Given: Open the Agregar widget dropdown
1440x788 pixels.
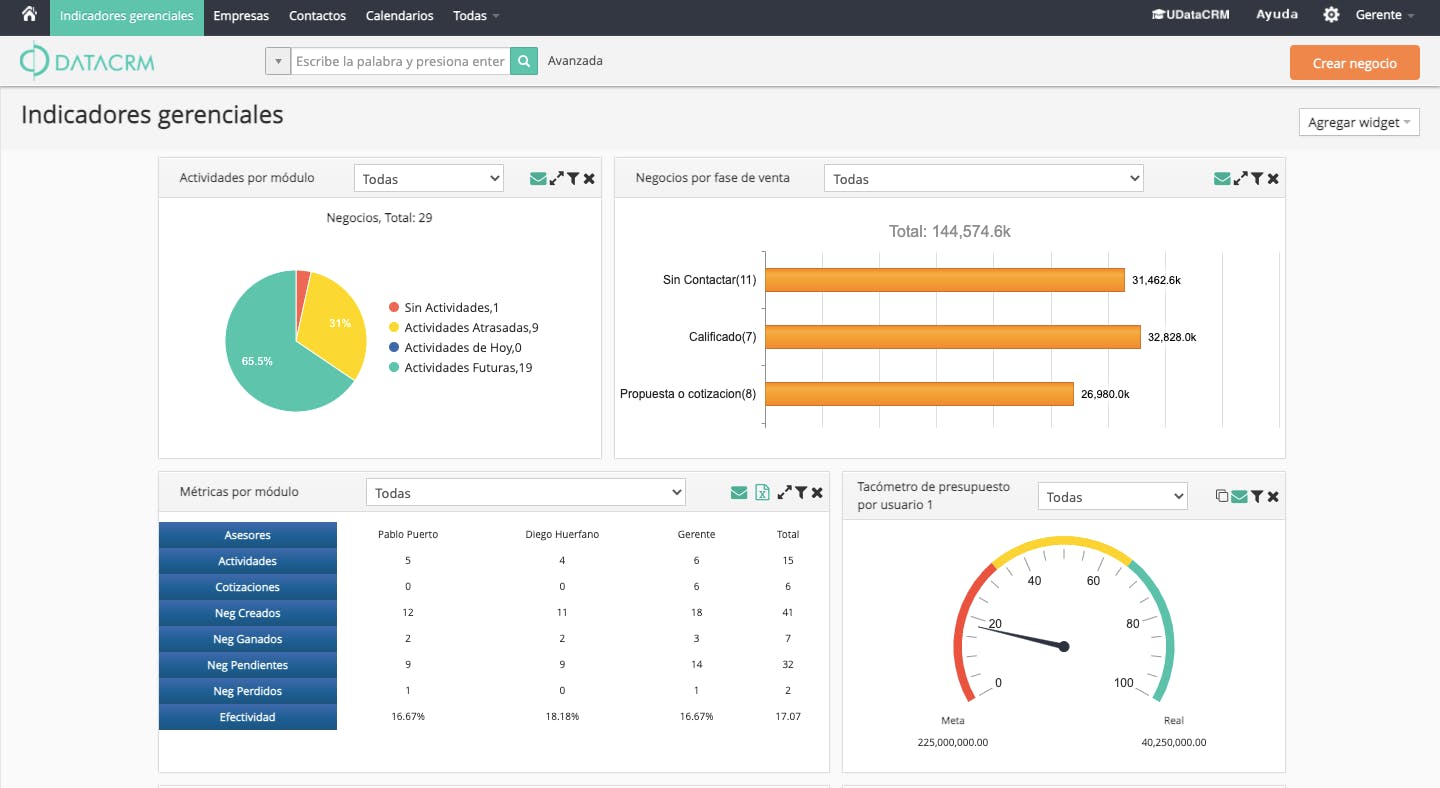Looking at the screenshot, I should click(1358, 122).
